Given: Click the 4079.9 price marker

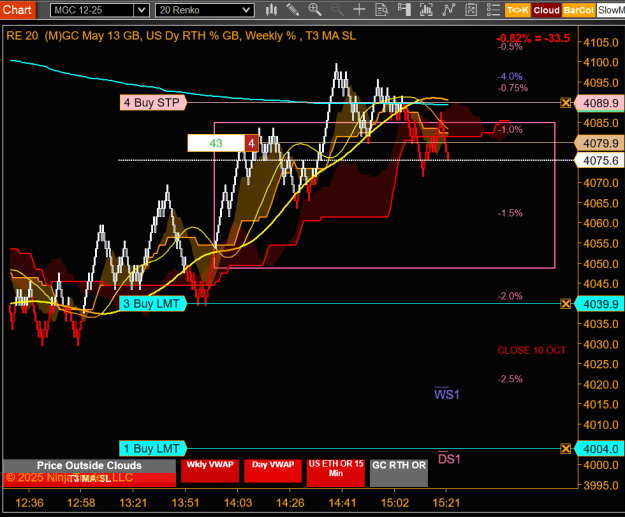Looking at the screenshot, I should 599,143.
